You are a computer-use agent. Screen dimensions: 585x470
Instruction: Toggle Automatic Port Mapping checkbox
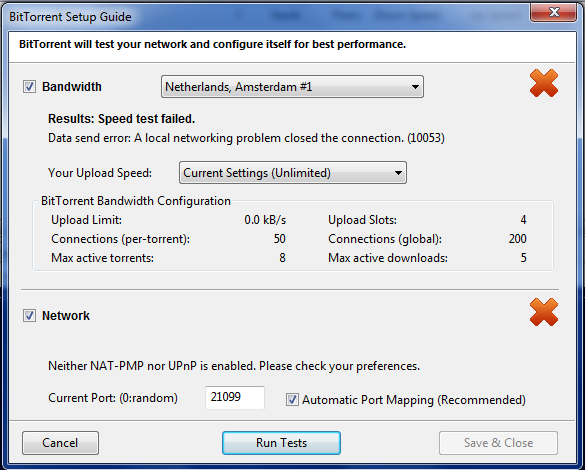coord(292,400)
